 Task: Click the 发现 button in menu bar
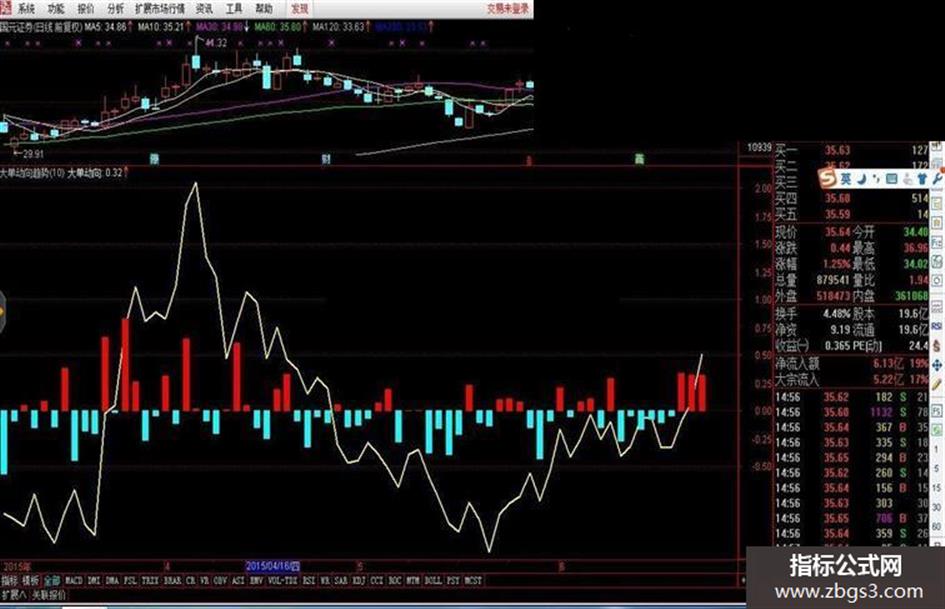pyautogui.click(x=300, y=8)
